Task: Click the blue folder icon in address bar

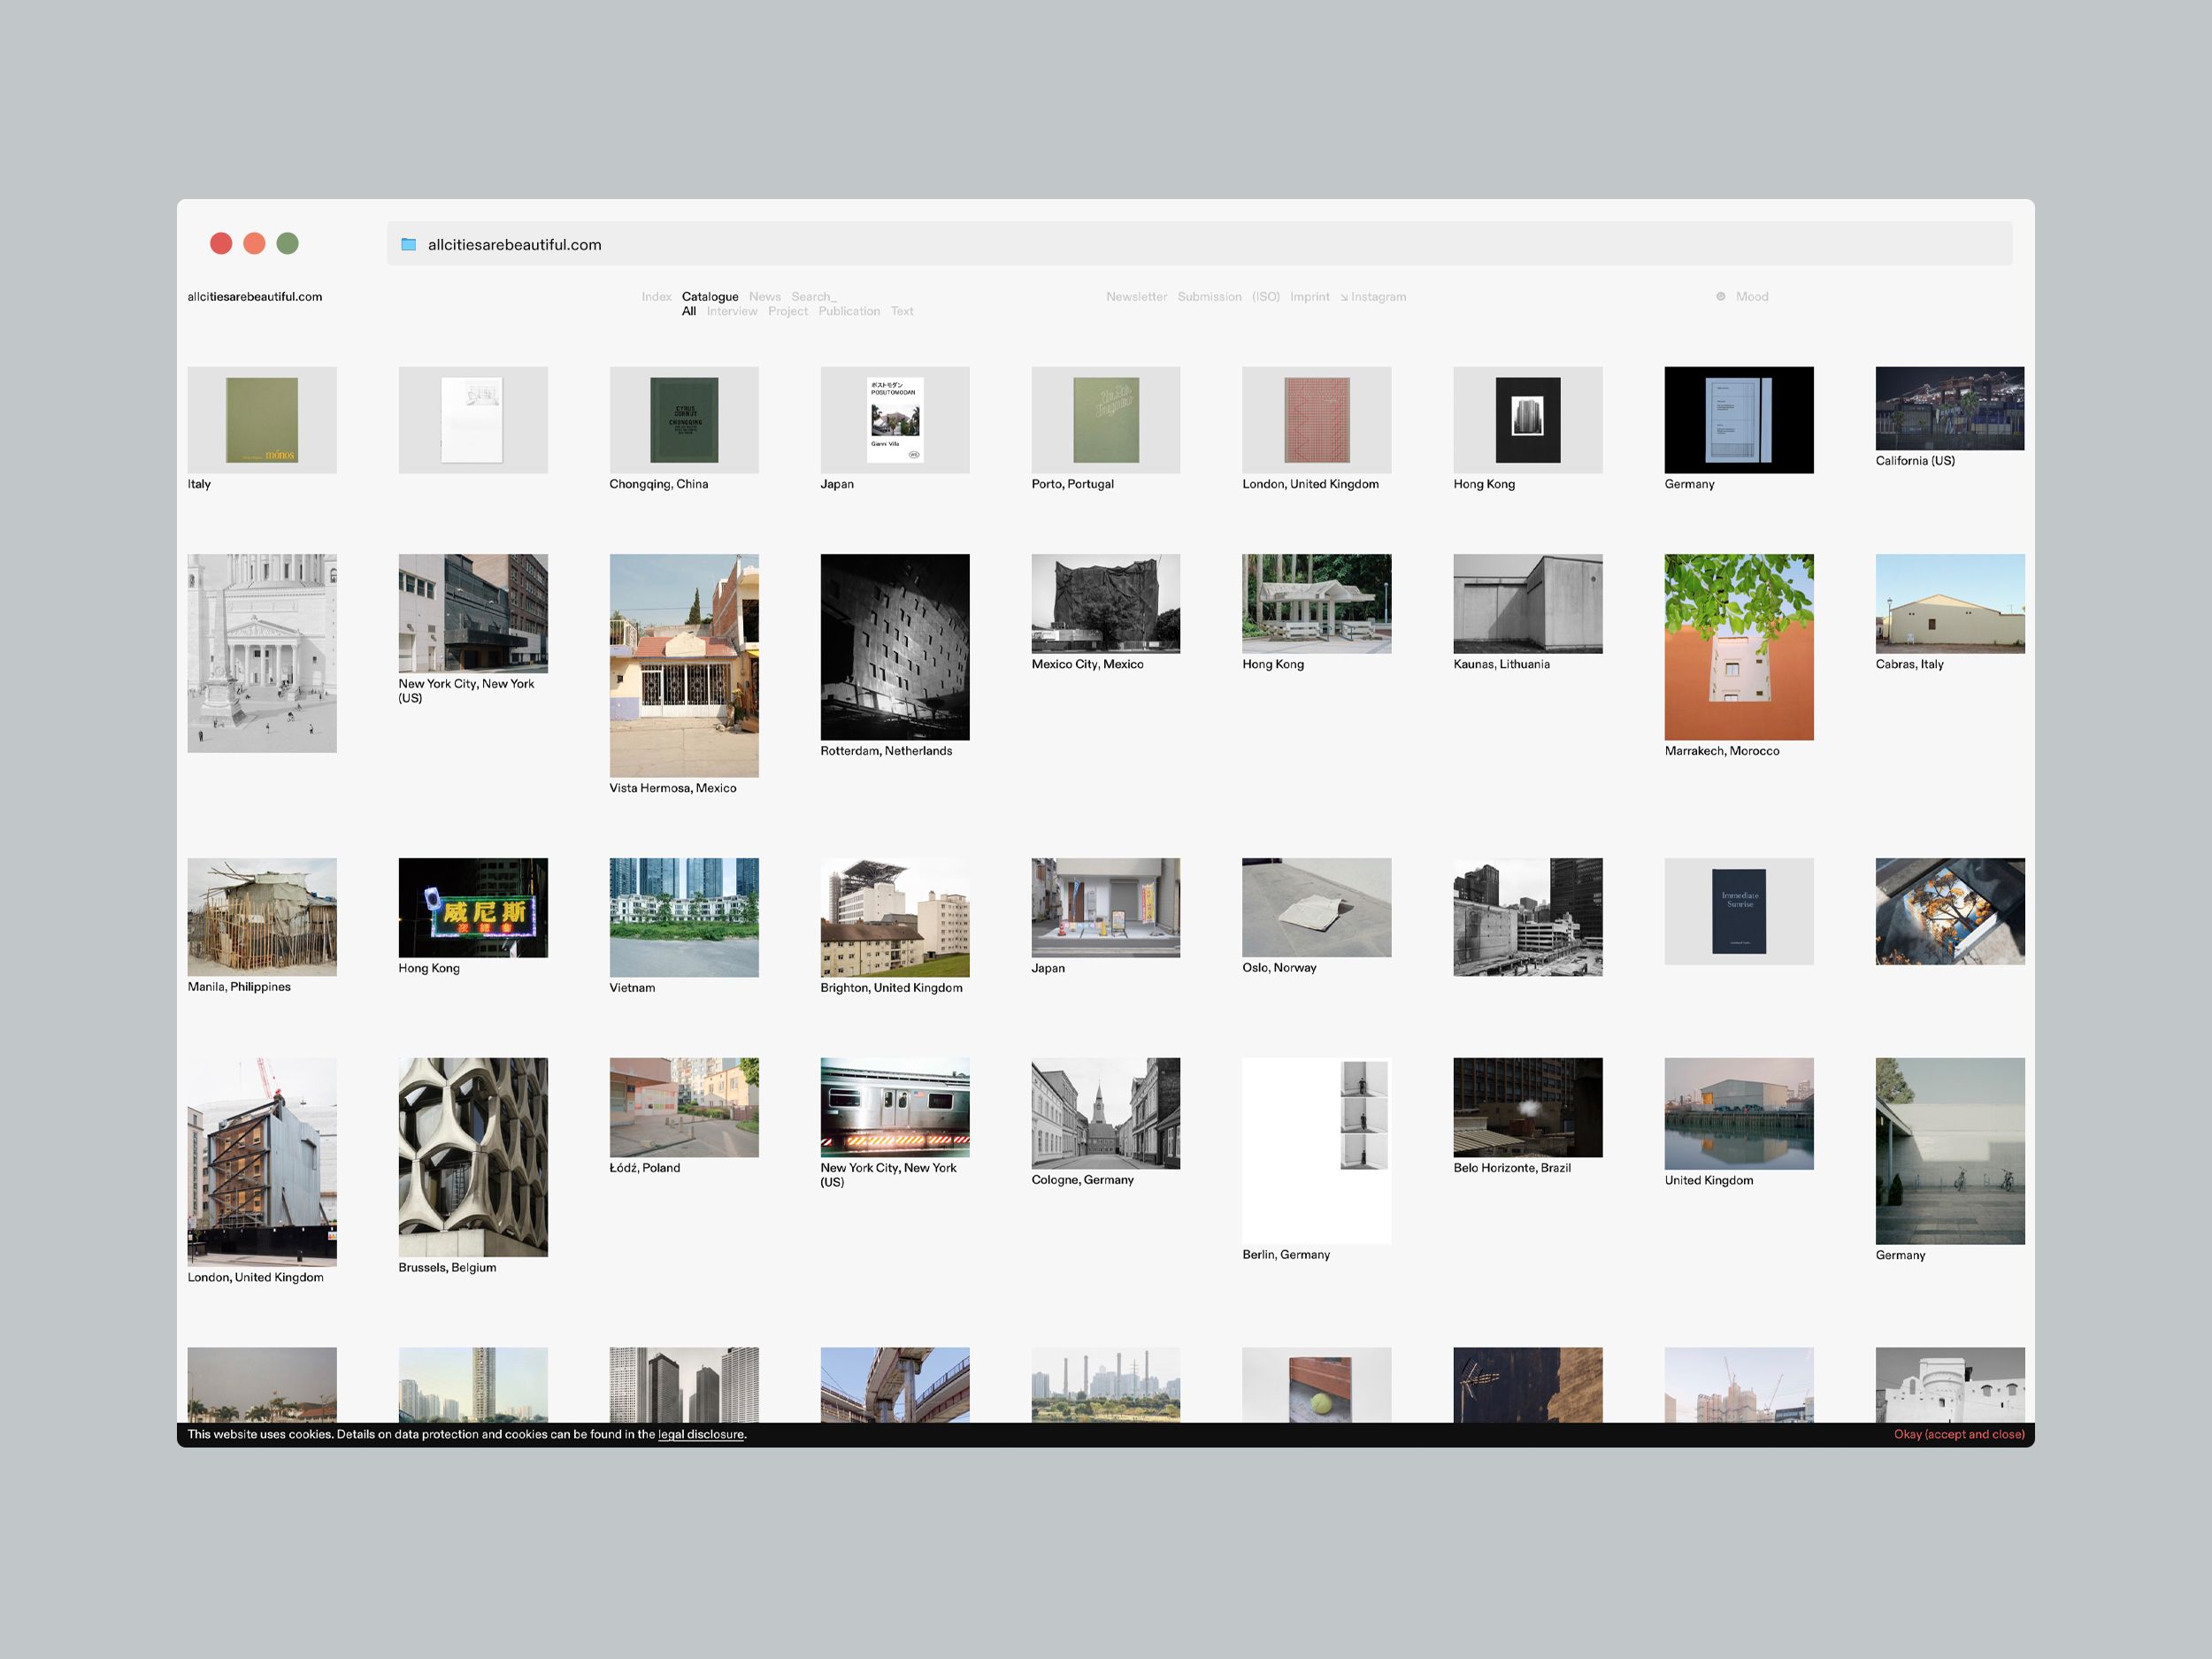Action: [408, 244]
